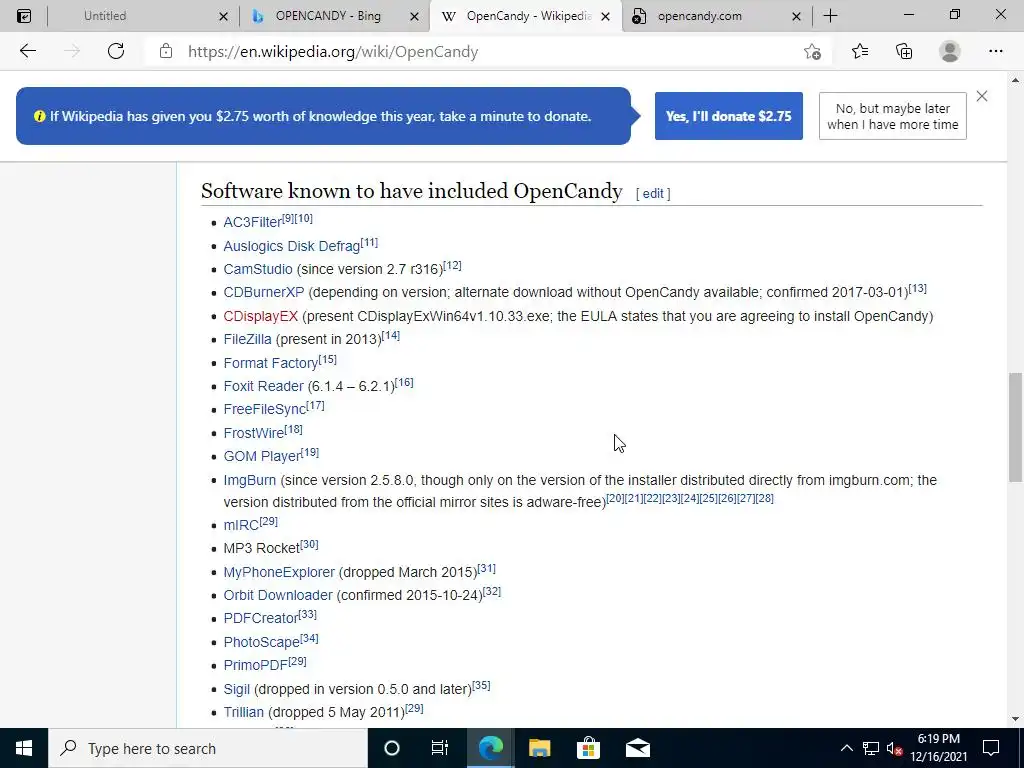Dismiss the Wikipedia donation banner
Screen dimensions: 1024x768
(x=982, y=96)
